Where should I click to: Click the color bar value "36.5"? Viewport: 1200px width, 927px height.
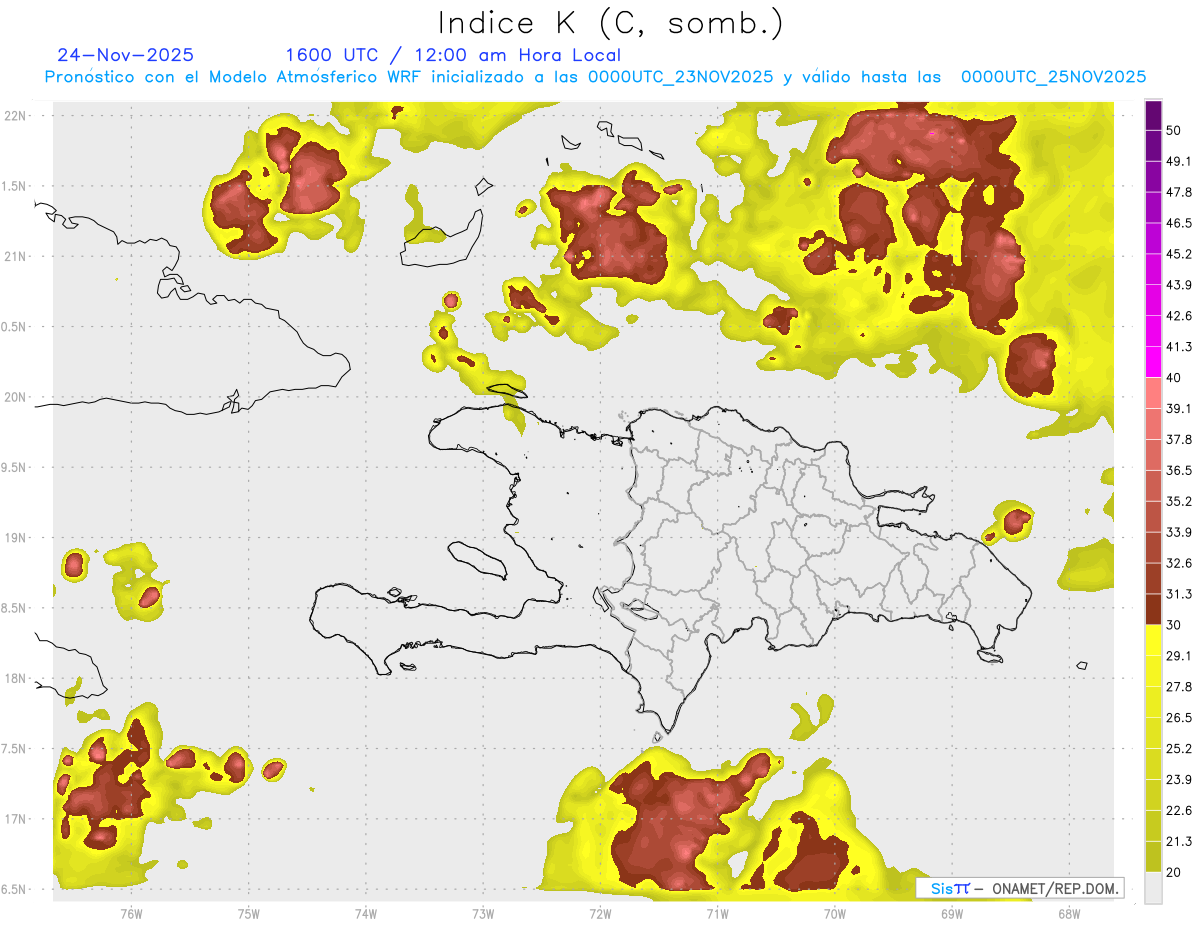pos(1179,471)
